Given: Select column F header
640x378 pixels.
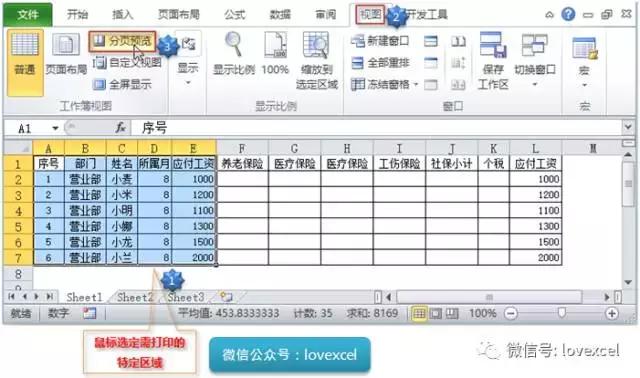Looking at the screenshot, I should [242, 148].
